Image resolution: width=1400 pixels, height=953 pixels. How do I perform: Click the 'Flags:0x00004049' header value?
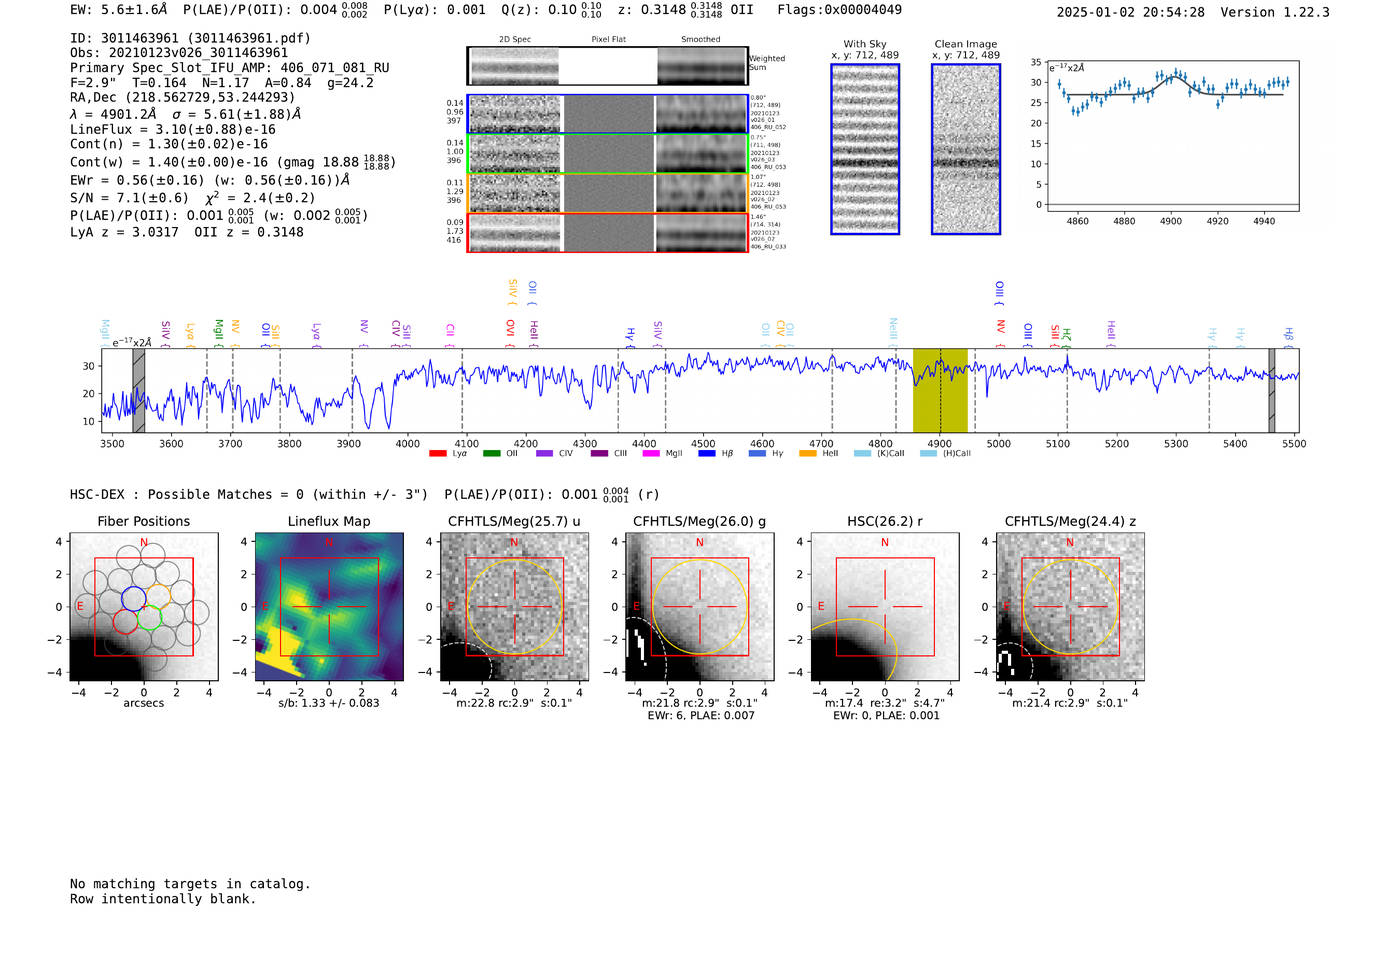coord(839,10)
